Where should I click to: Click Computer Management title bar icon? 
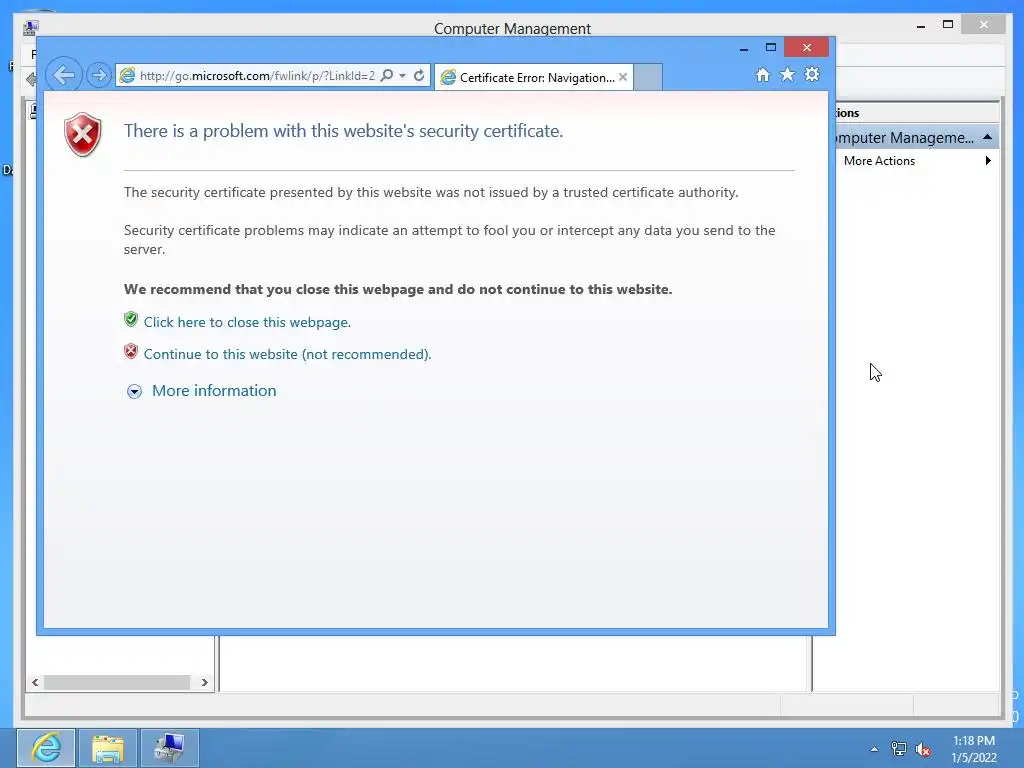click(31, 28)
